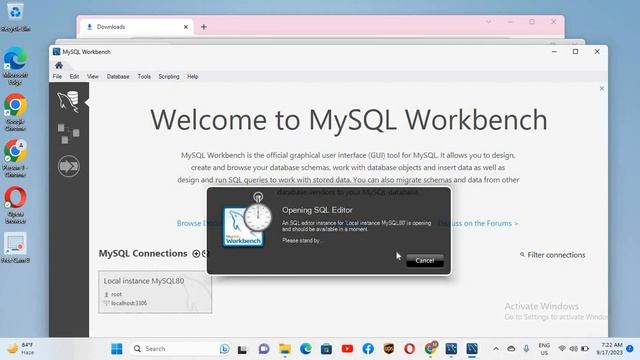Show hidden system tray icons

pyautogui.click(x=496, y=349)
